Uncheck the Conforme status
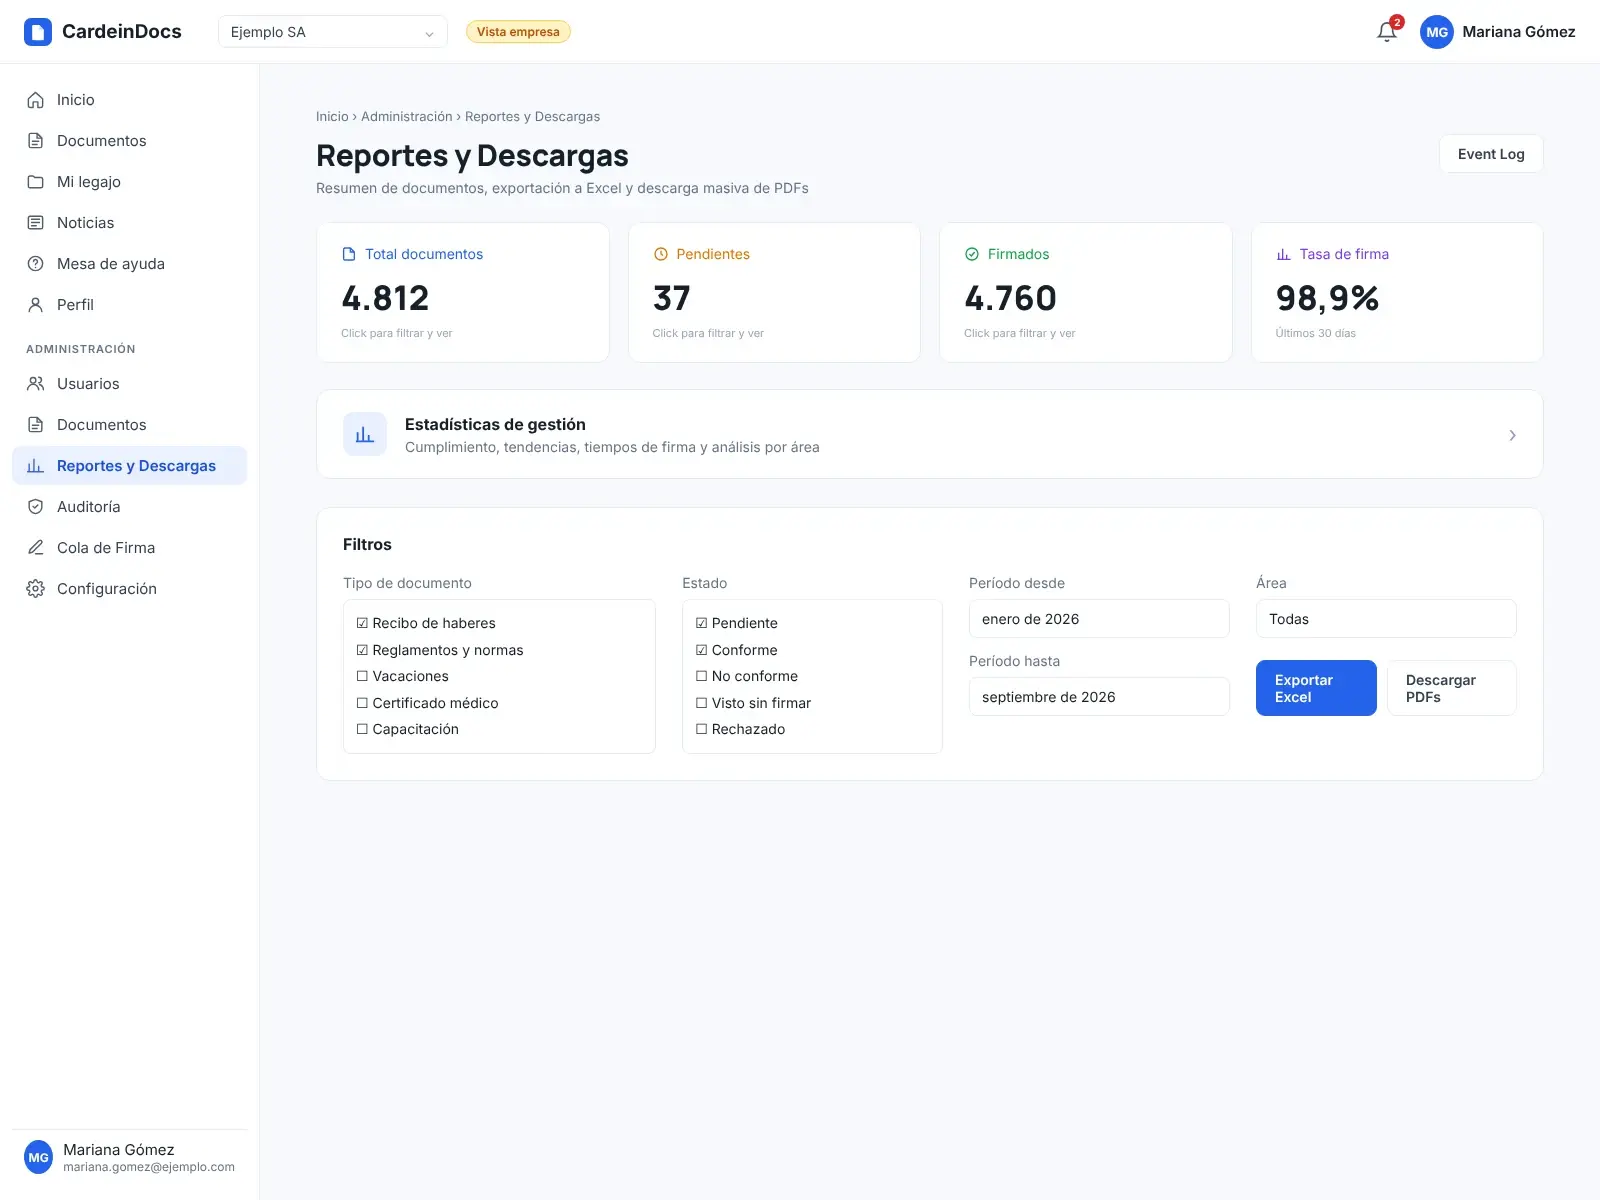This screenshot has width=1600, height=1200. (x=701, y=650)
